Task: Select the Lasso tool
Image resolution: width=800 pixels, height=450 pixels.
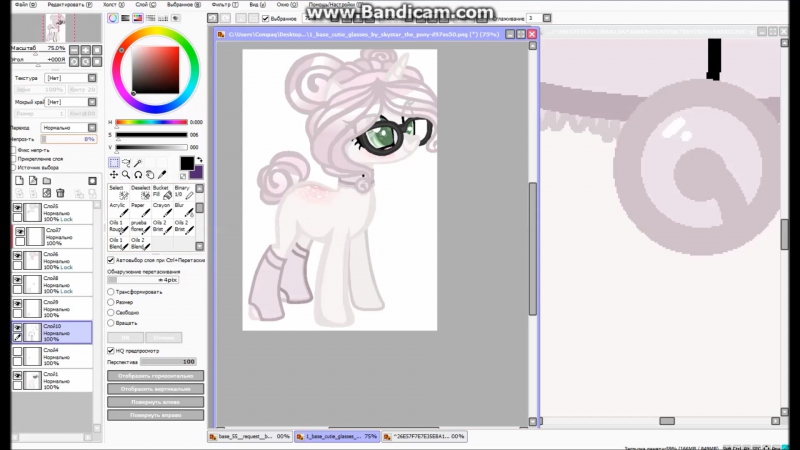Action: tap(126, 163)
